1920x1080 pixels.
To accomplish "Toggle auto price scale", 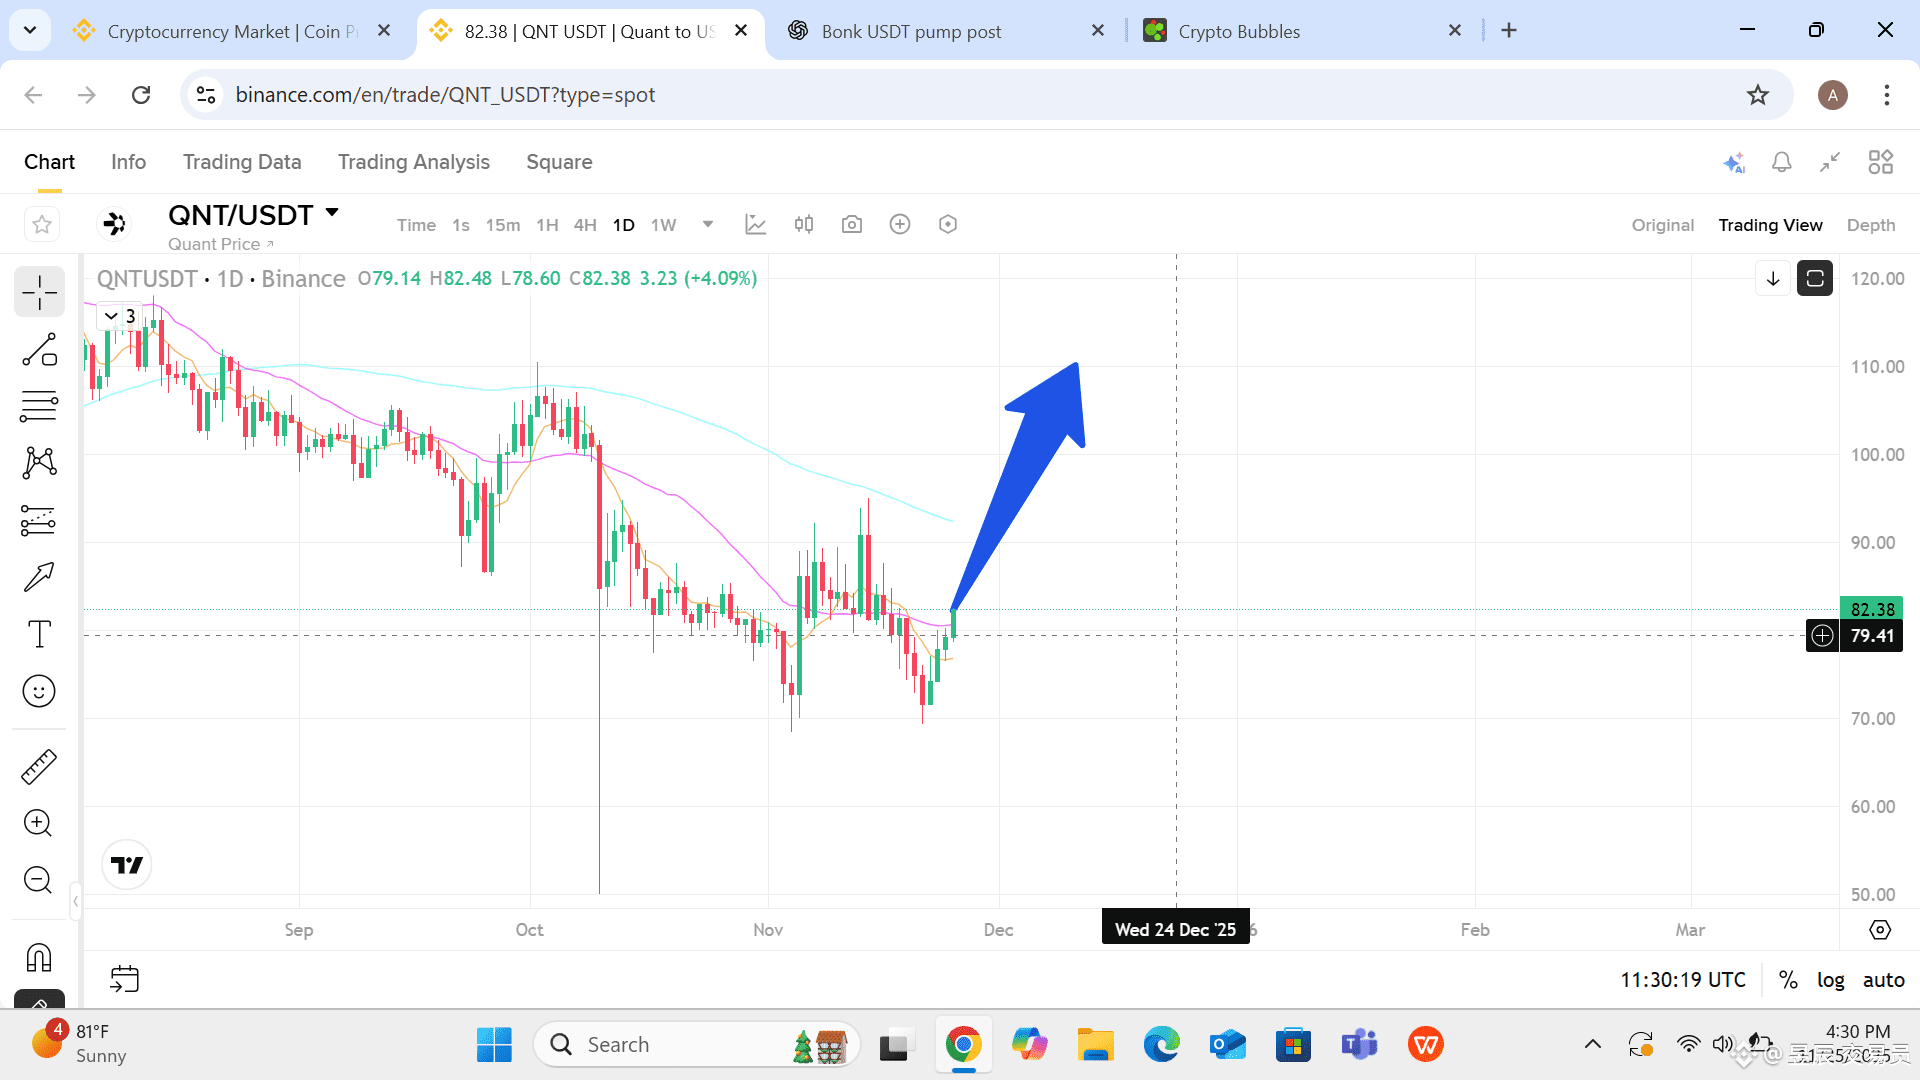I will 1884,980.
